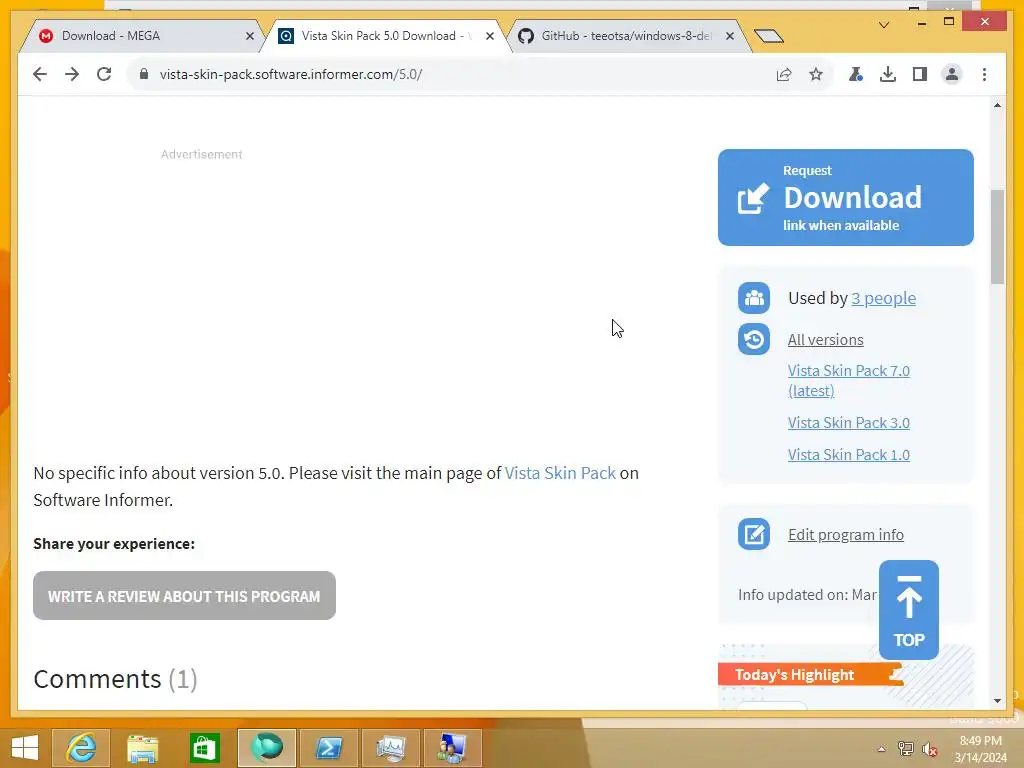Jump to TOP of the page
Viewport: 1024px width, 768px height.
(908, 610)
